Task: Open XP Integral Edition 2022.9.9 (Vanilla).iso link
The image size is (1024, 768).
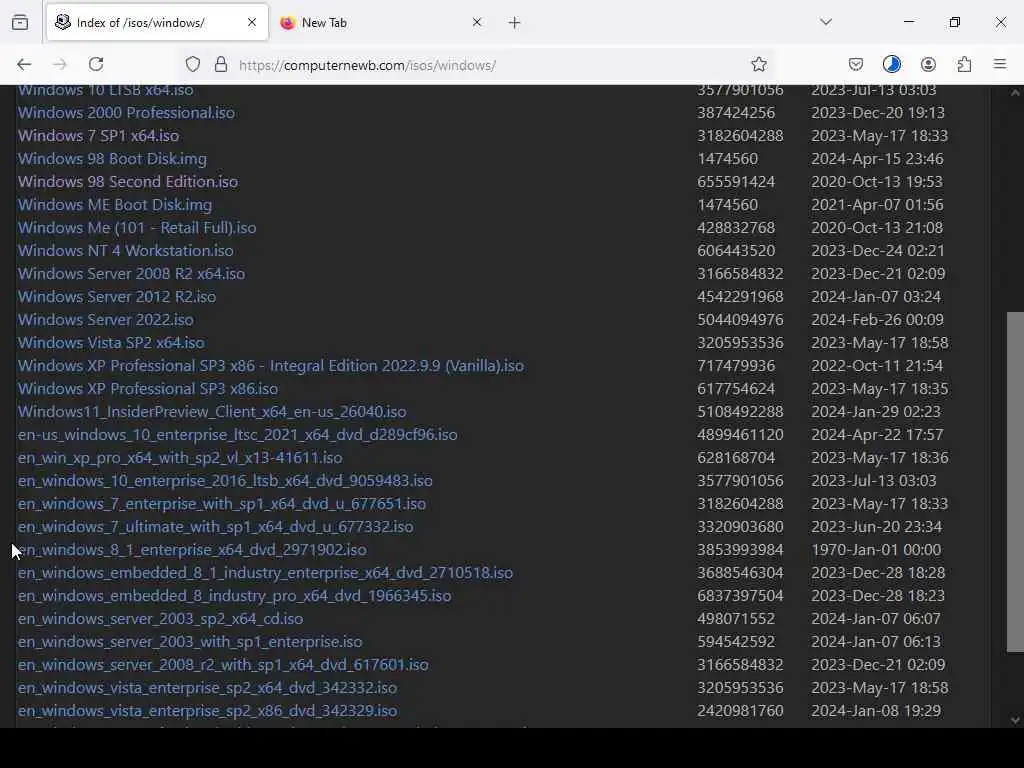Action: pyautogui.click(x=270, y=366)
